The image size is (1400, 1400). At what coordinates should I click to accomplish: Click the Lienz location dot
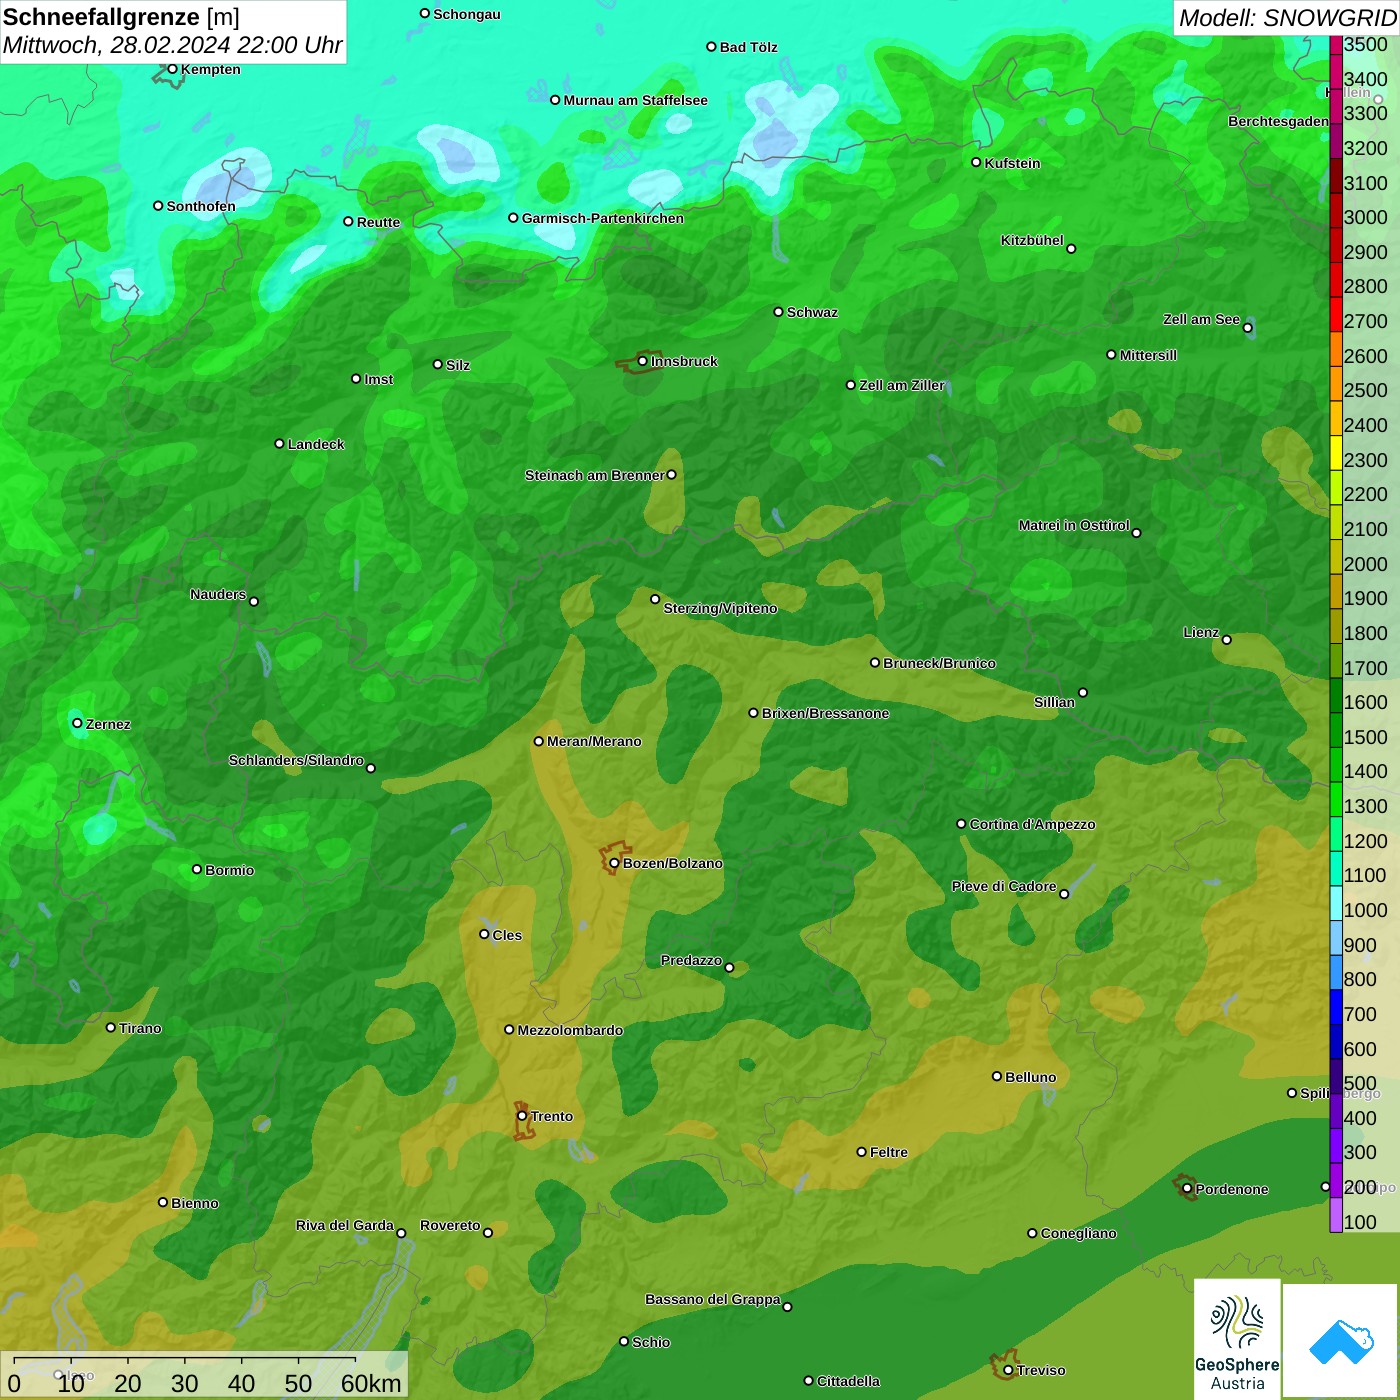tap(1227, 640)
